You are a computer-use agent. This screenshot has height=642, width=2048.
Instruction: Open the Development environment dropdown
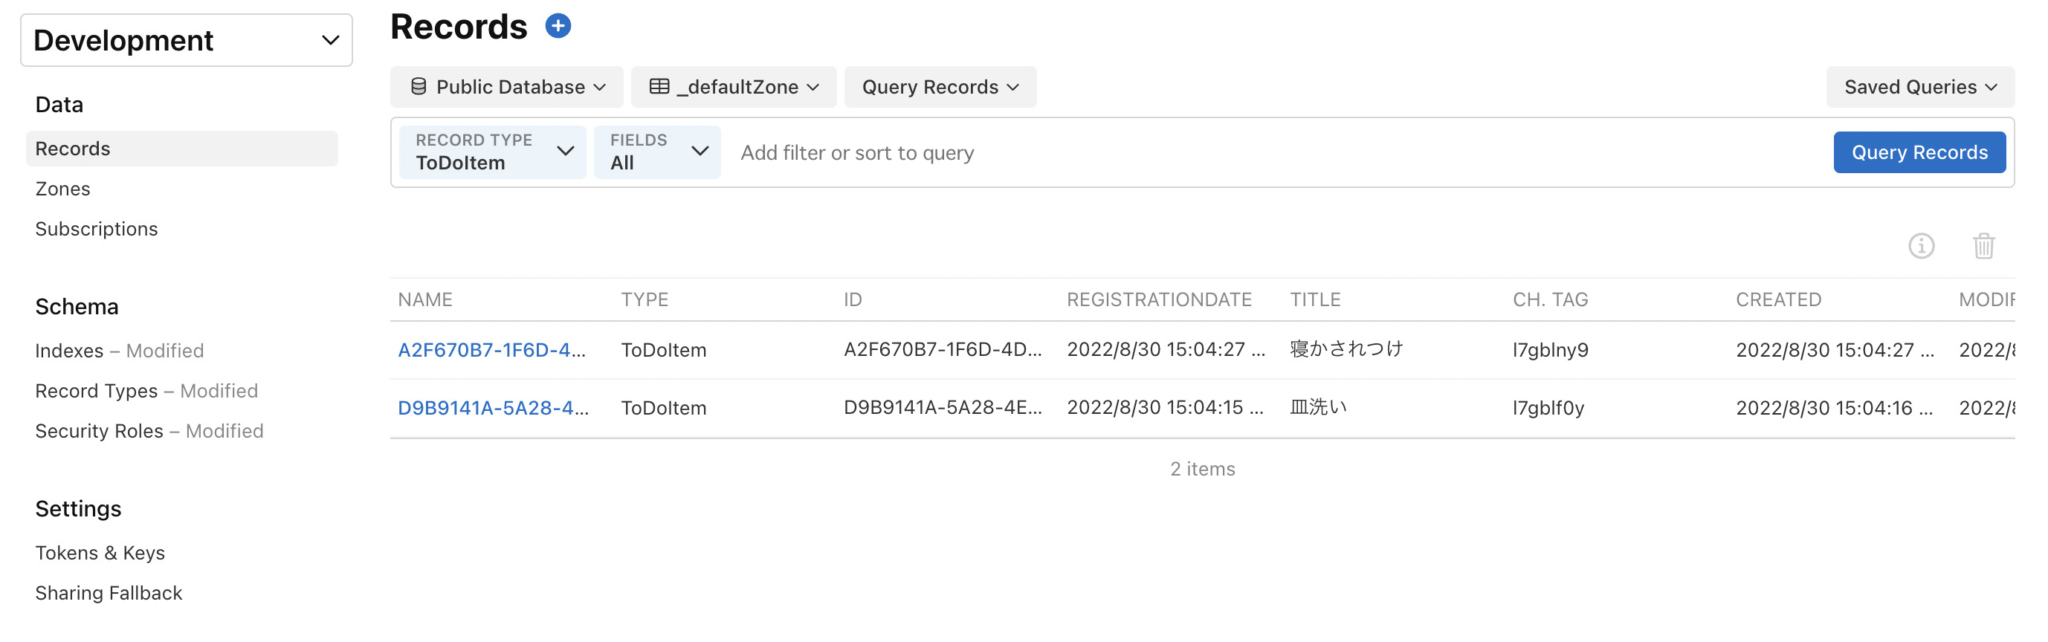pos(187,41)
